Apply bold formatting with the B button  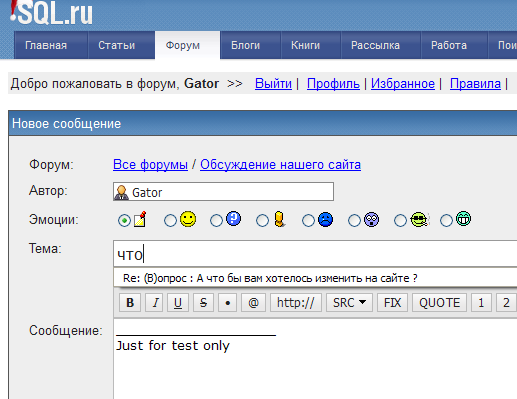coord(130,303)
